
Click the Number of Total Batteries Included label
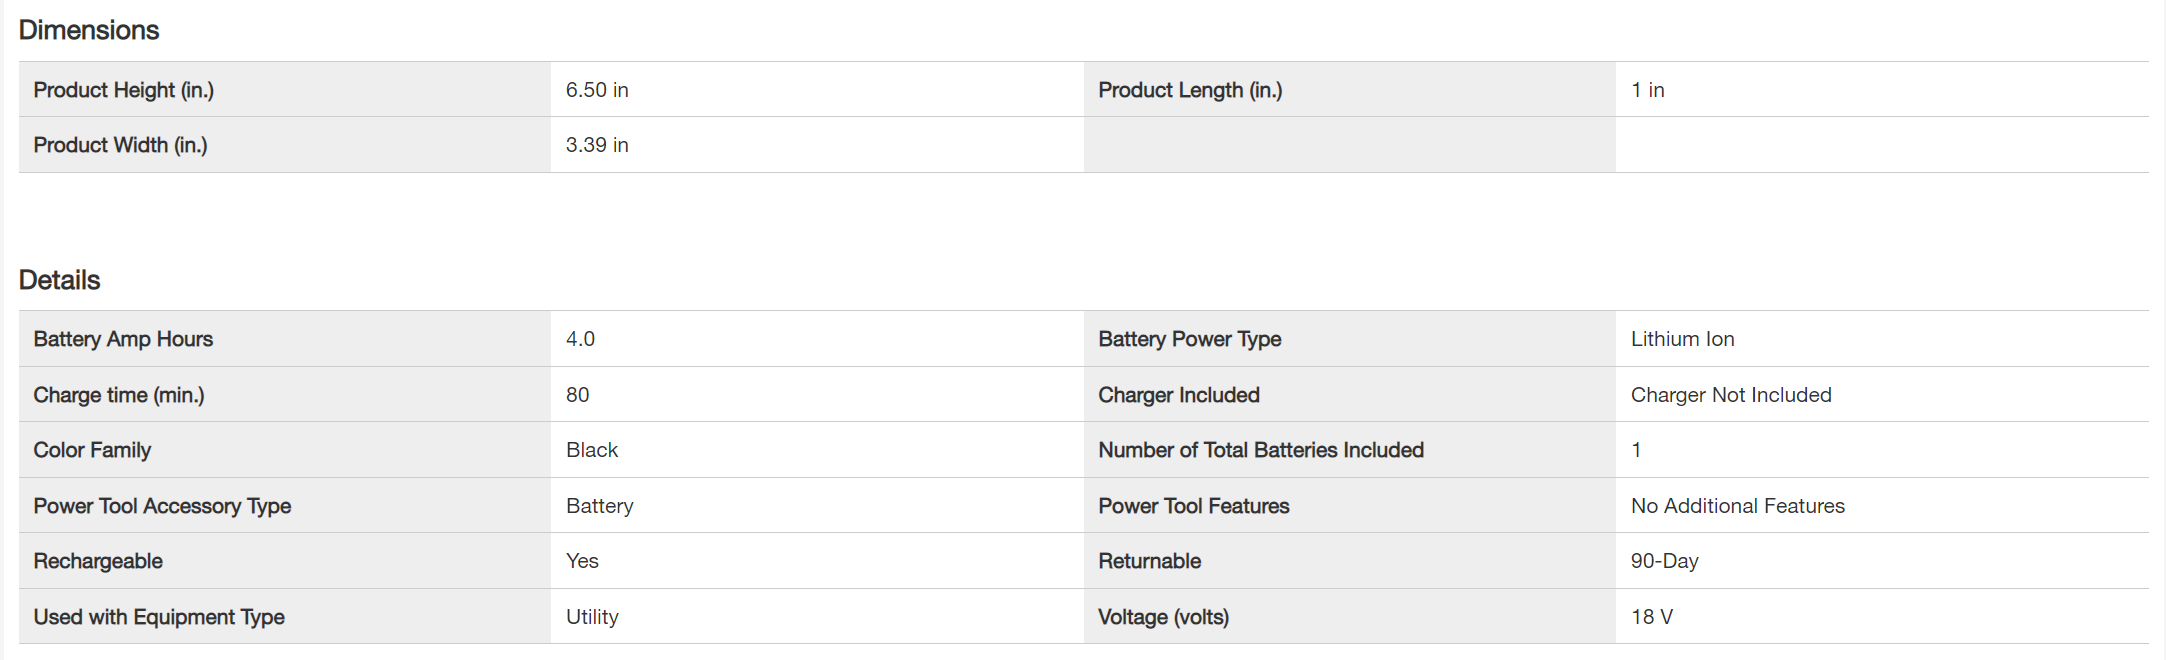click(x=1261, y=450)
